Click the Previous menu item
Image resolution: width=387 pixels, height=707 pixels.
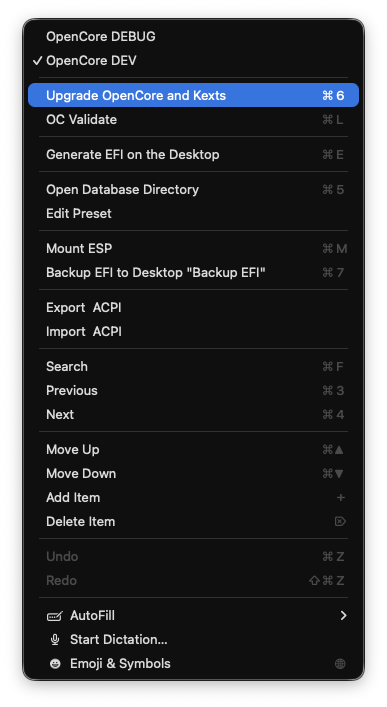(194, 390)
